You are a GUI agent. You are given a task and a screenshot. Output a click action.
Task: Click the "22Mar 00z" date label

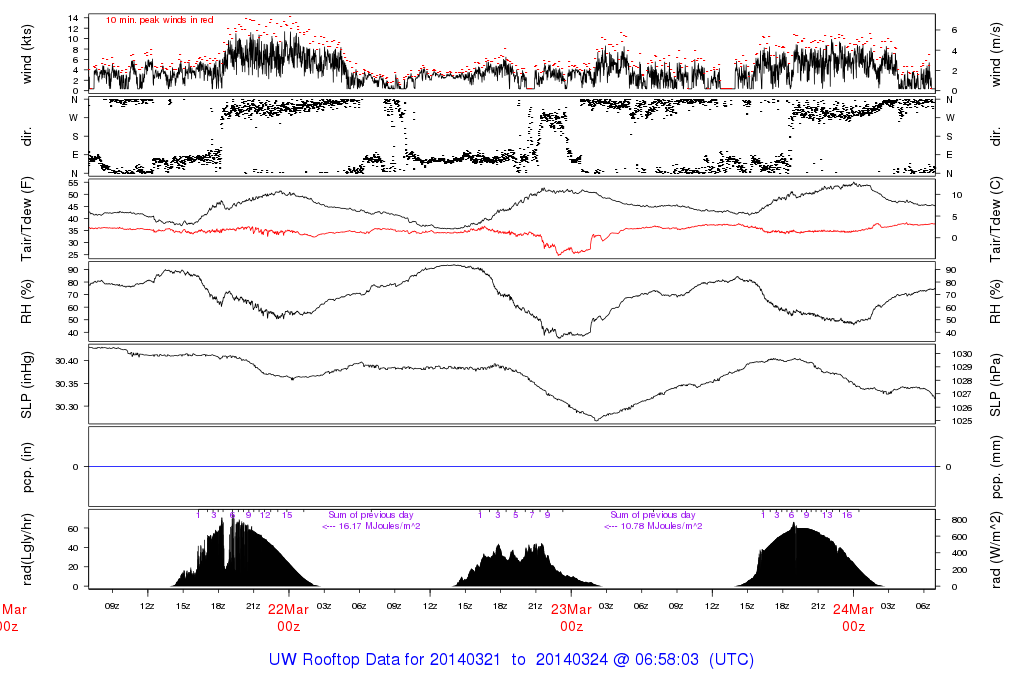(288, 618)
